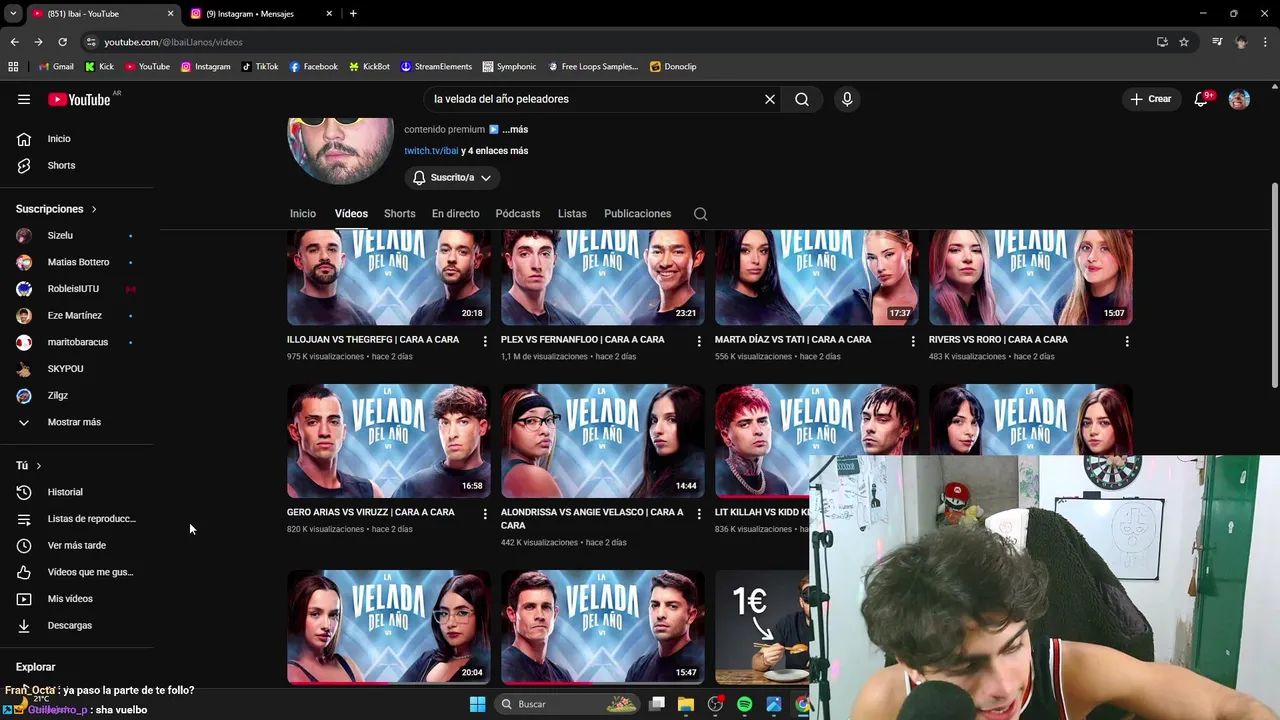Switch to the En directo tab
The width and height of the screenshot is (1280, 720).
pyautogui.click(x=455, y=213)
